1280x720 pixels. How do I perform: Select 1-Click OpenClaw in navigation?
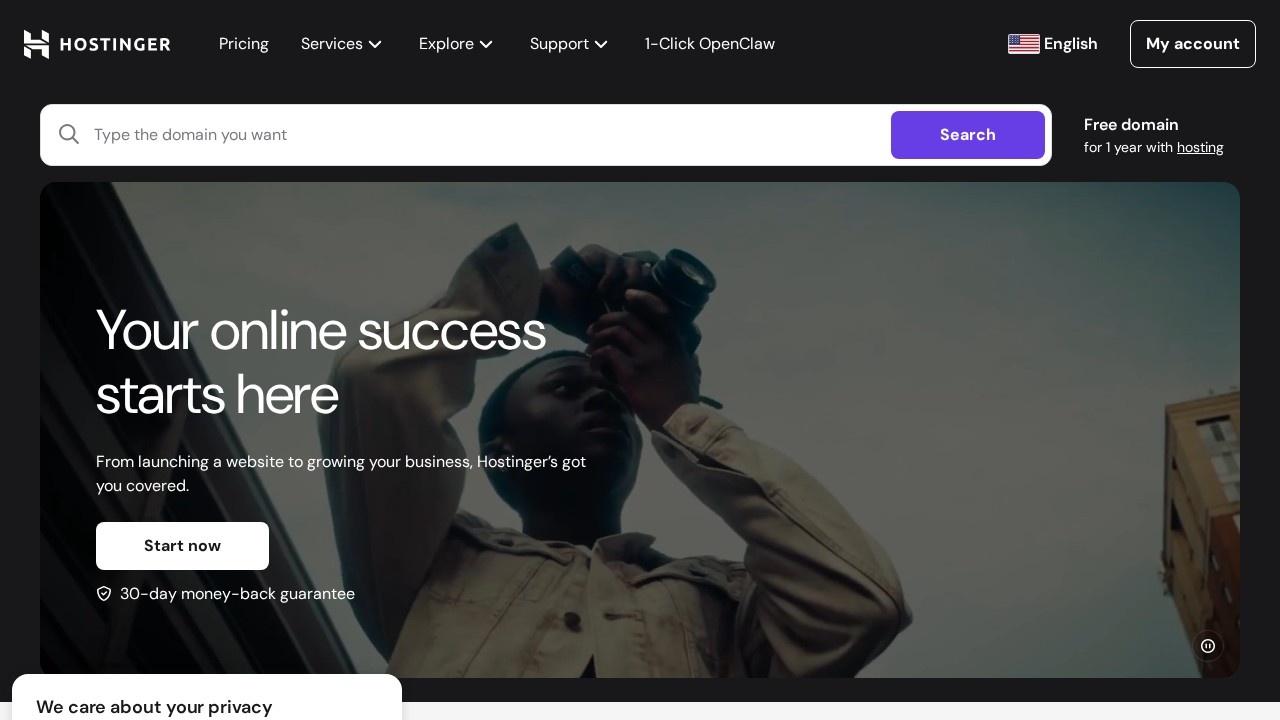click(710, 44)
